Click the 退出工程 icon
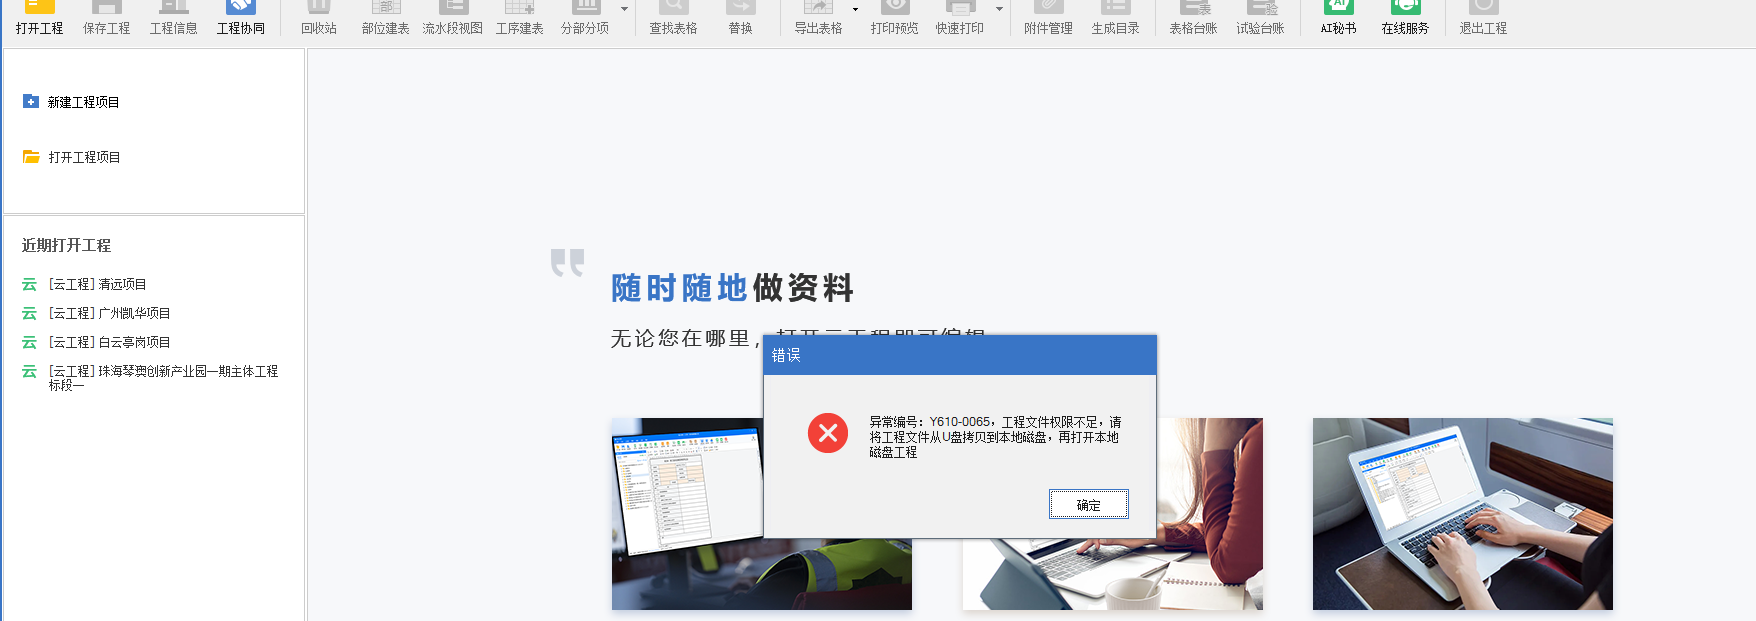1756x621 pixels. coord(1483,17)
